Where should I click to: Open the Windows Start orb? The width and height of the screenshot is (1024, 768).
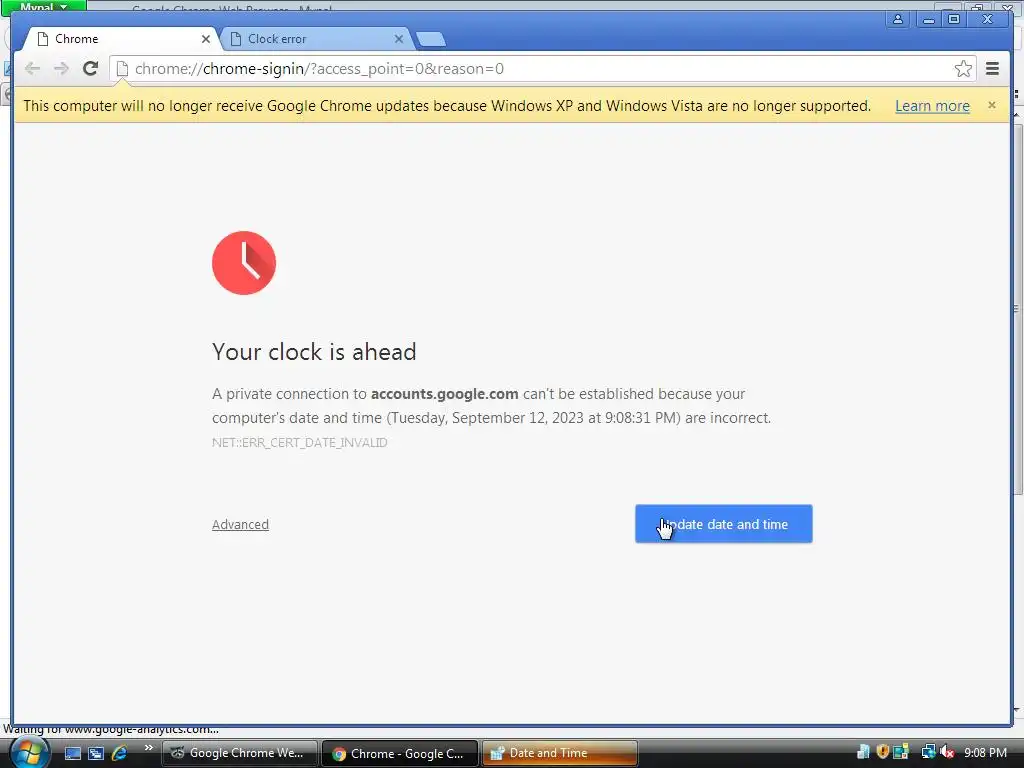point(29,752)
